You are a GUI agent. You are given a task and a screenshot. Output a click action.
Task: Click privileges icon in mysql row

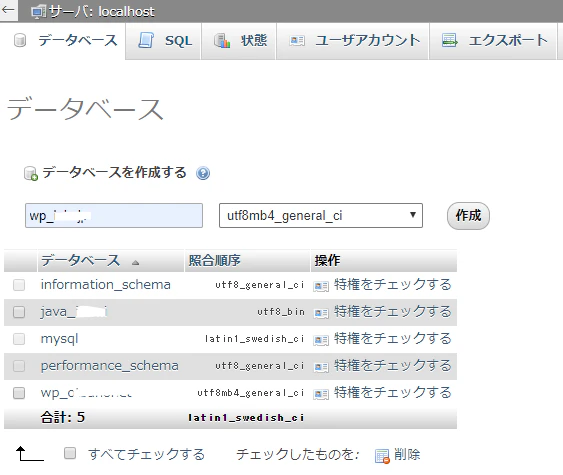point(321,340)
